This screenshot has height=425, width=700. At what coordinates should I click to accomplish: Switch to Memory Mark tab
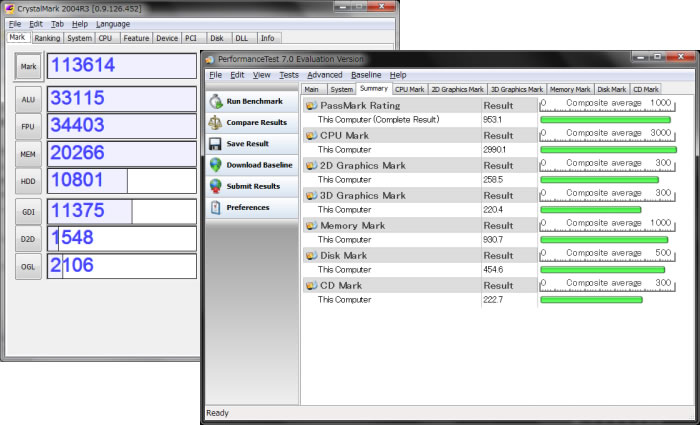(x=570, y=89)
